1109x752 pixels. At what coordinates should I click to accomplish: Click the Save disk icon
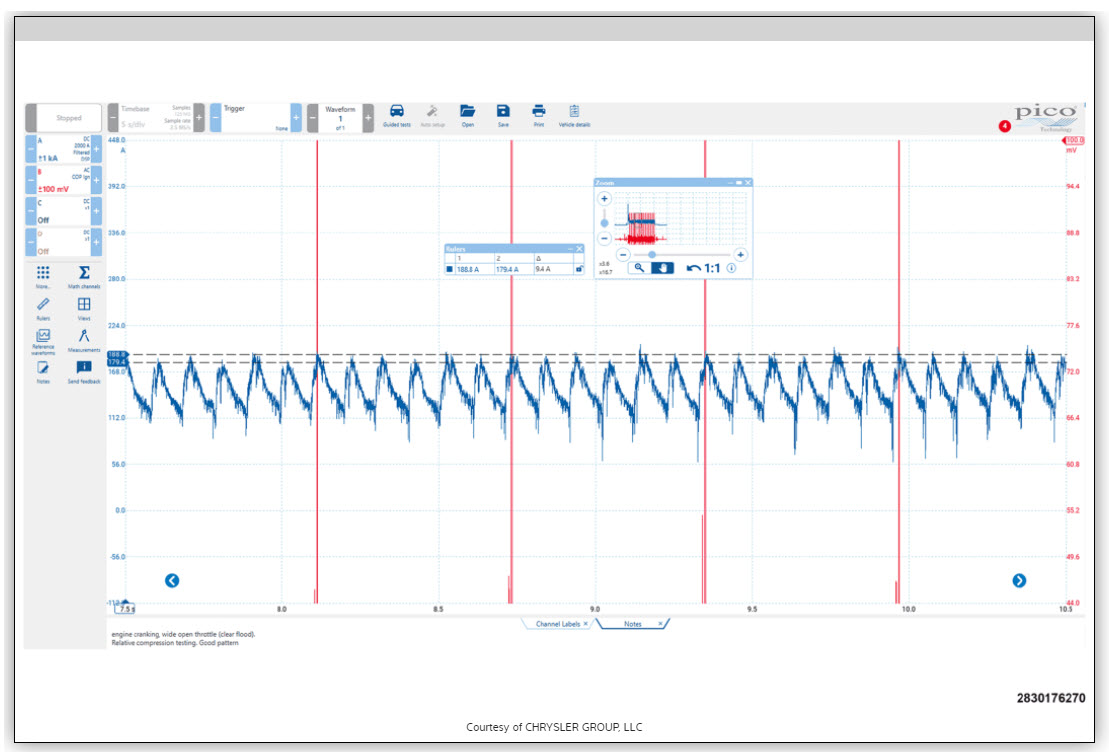click(x=503, y=112)
